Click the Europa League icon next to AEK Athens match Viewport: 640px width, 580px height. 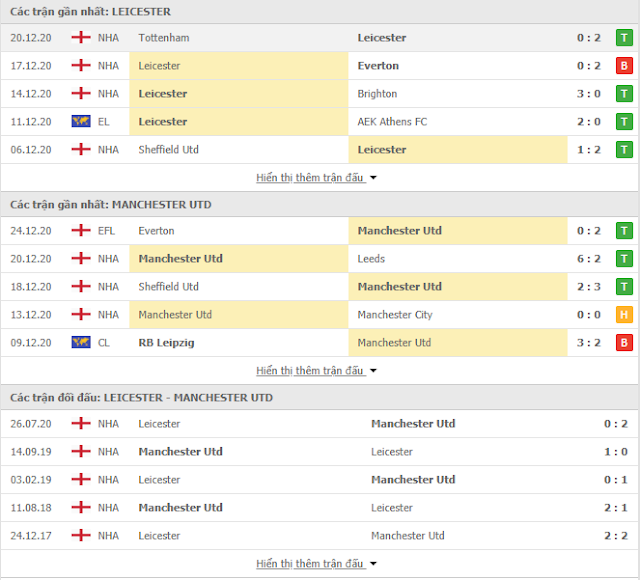point(81,122)
